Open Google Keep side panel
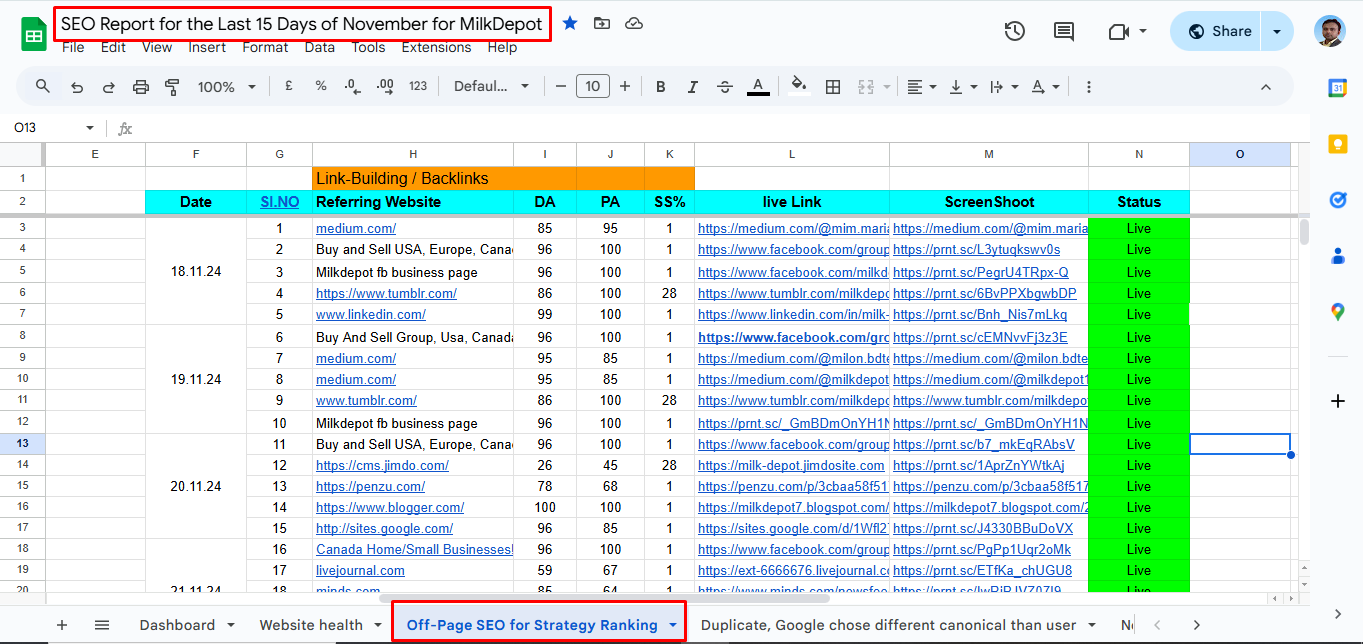The image size is (1363, 644). [1337, 144]
